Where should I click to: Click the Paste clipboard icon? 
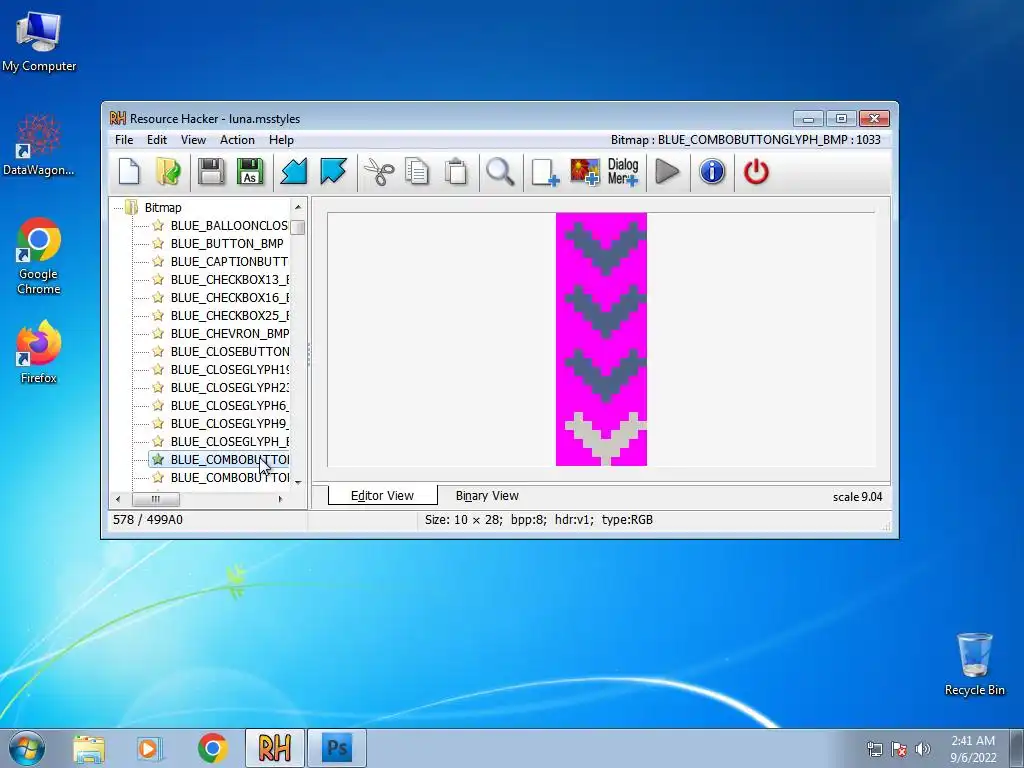[456, 172]
